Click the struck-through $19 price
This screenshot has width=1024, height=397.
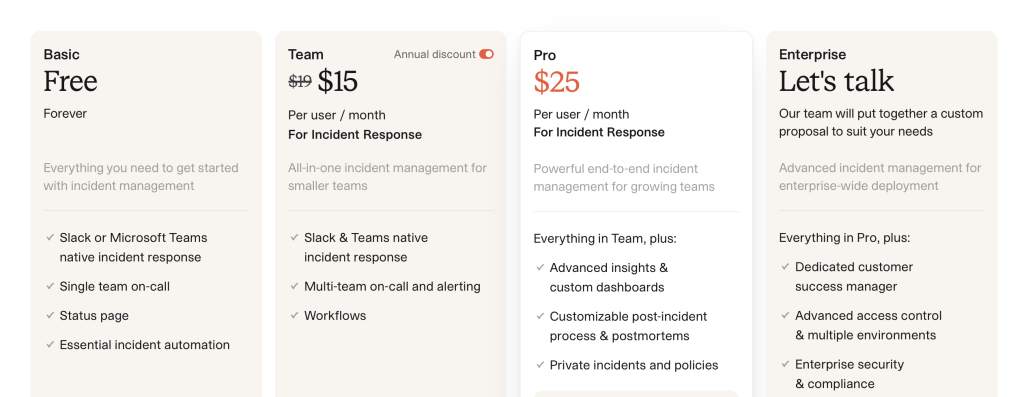[300, 82]
